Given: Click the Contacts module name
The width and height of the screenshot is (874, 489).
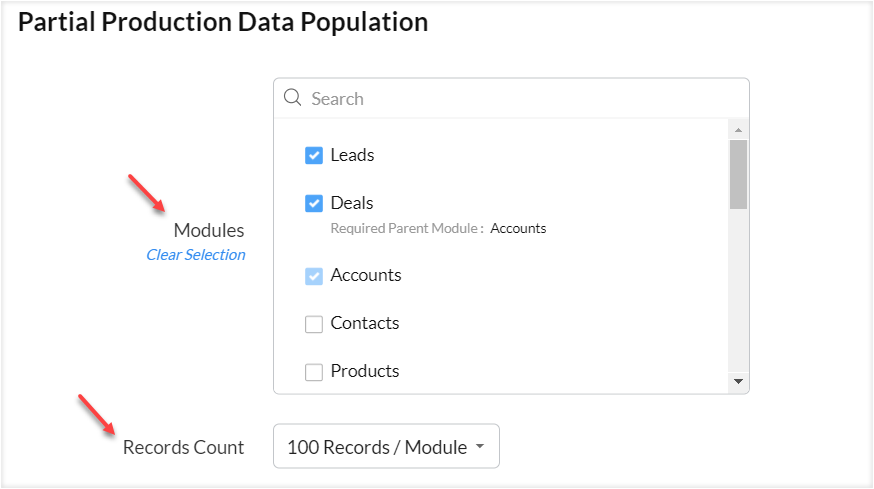Looking at the screenshot, I should tap(365, 323).
